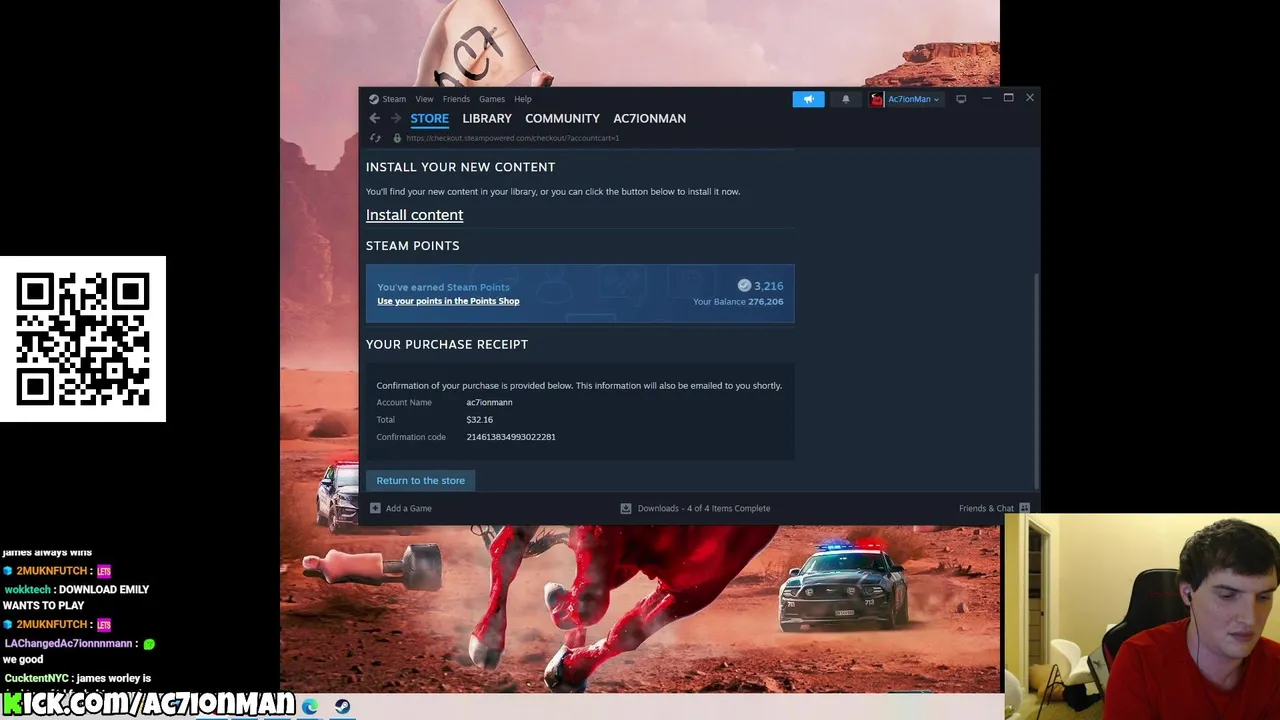The image size is (1280, 720).
Task: Open Friends & Chat
Action: coord(986,508)
